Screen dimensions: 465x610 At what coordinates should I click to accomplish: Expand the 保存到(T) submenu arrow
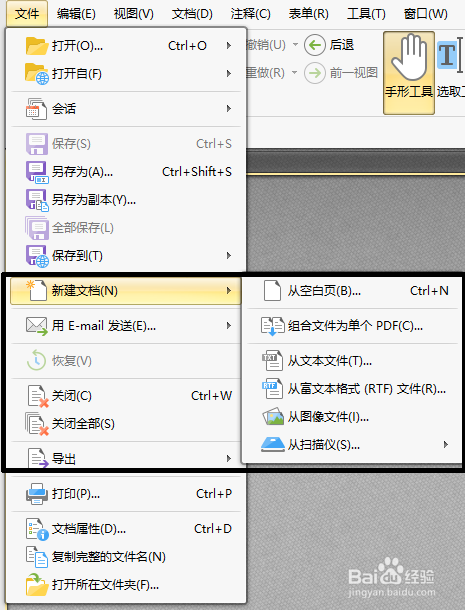pyautogui.click(x=229, y=256)
